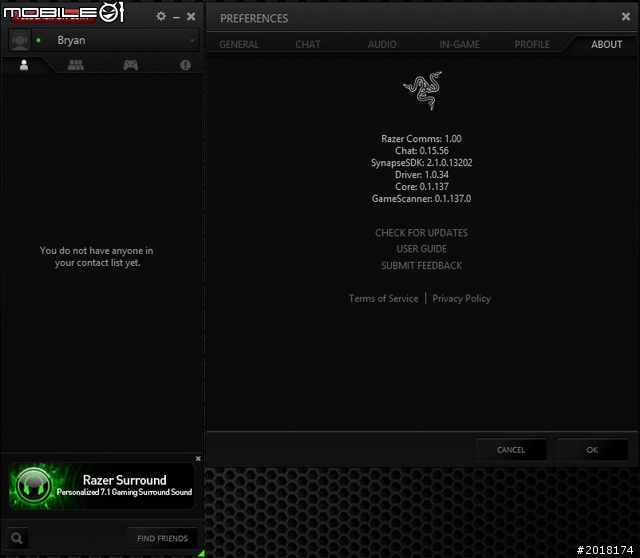
Task: Select the About tab
Action: (x=607, y=44)
